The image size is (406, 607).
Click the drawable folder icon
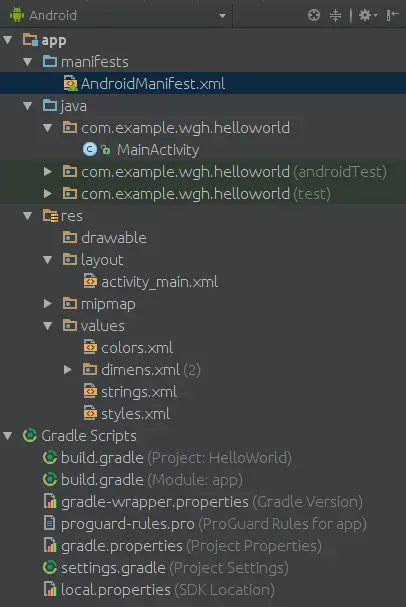(x=70, y=237)
